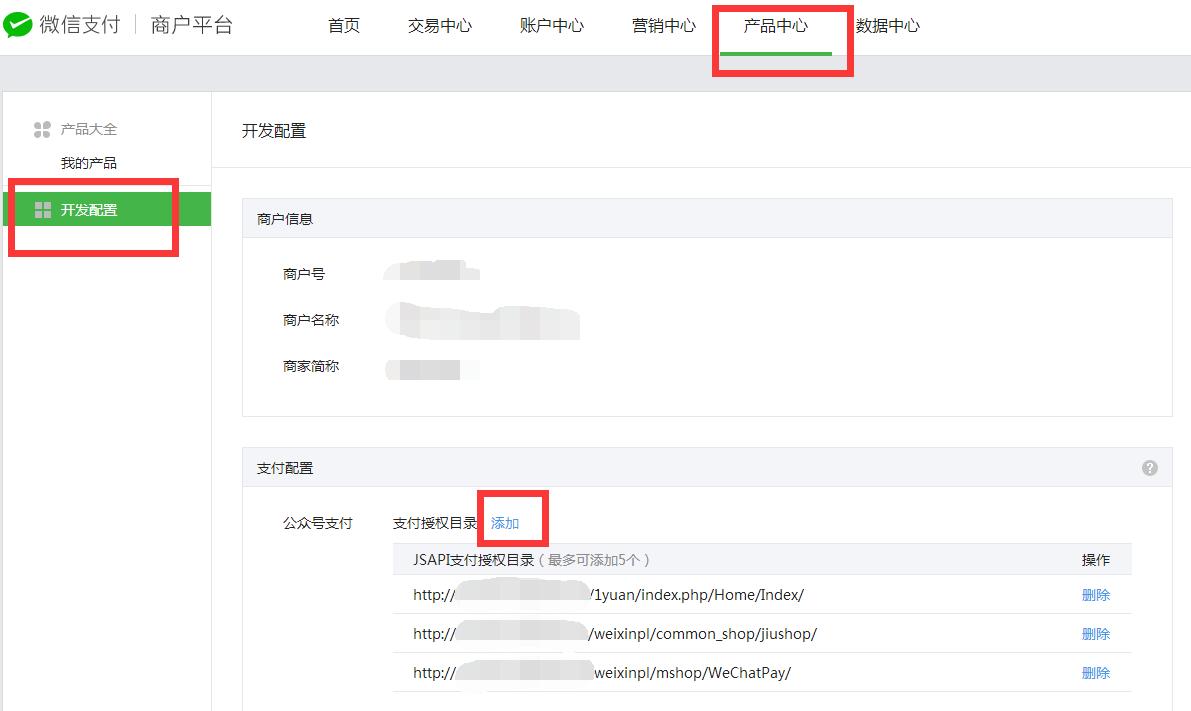
Task: Click the 支付配置 section header
Action: (x=285, y=469)
